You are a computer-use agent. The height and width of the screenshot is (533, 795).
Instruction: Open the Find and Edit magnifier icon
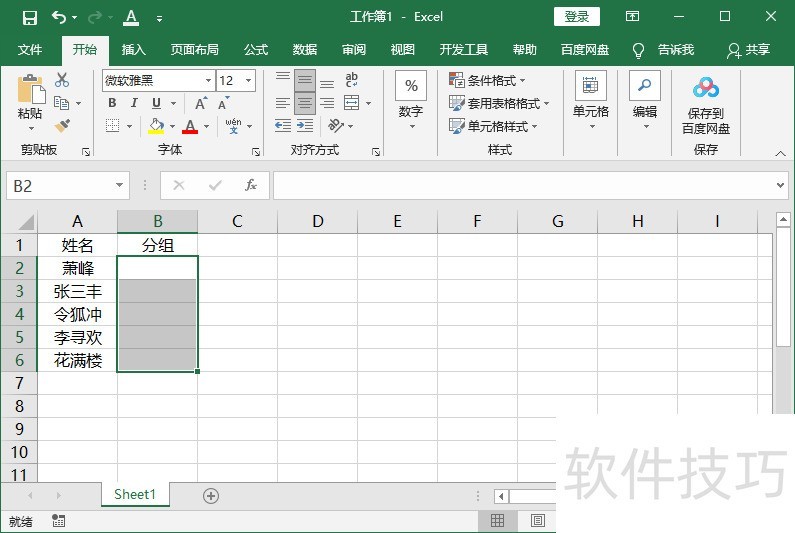644,85
